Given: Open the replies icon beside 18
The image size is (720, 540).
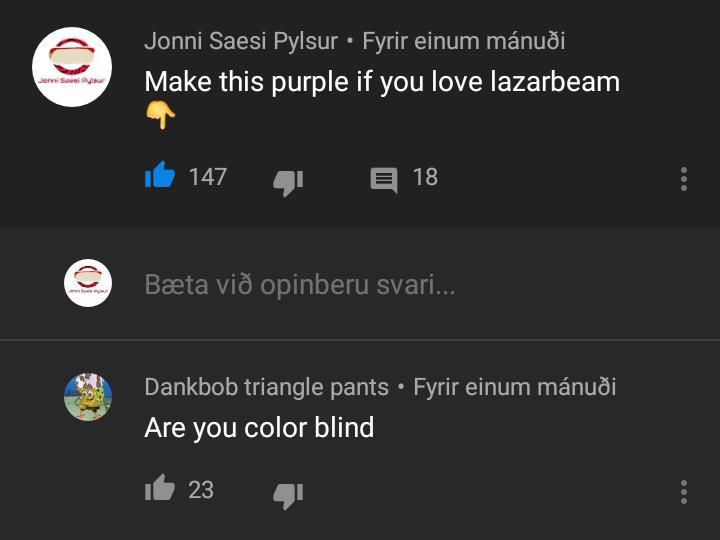Looking at the screenshot, I should (384, 180).
